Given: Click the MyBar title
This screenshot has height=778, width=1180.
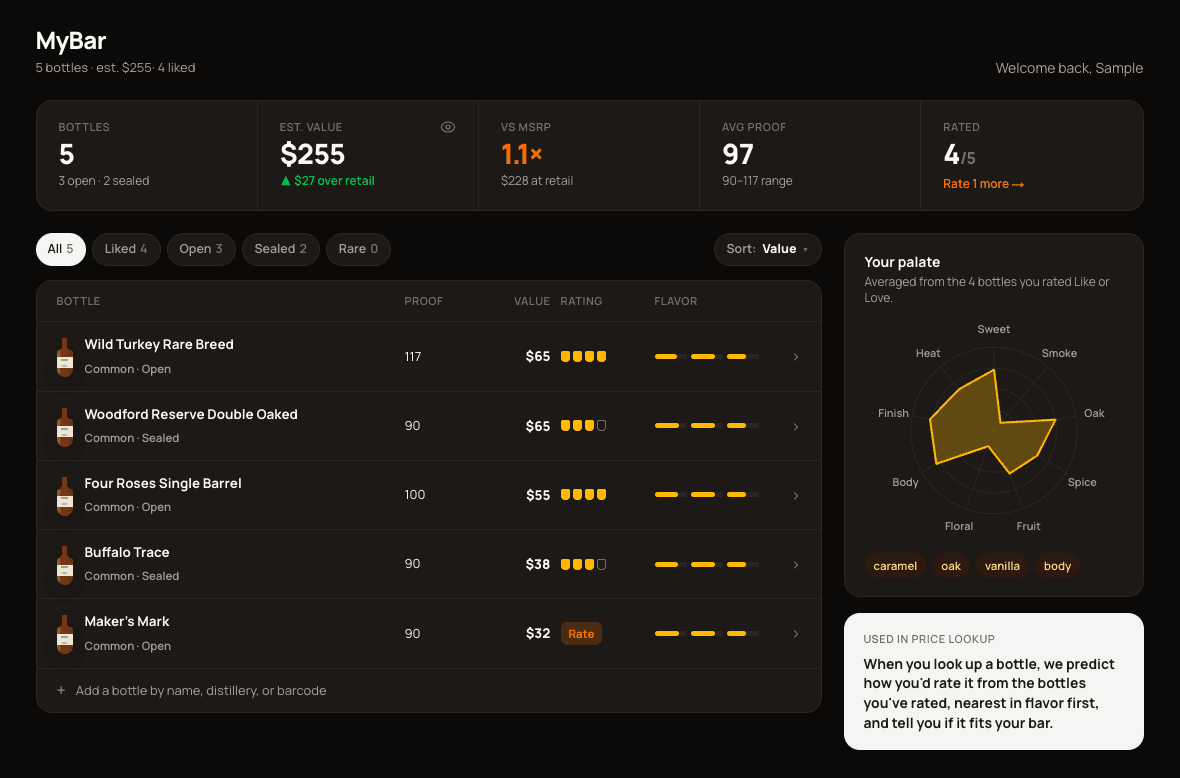Looking at the screenshot, I should pos(71,41).
